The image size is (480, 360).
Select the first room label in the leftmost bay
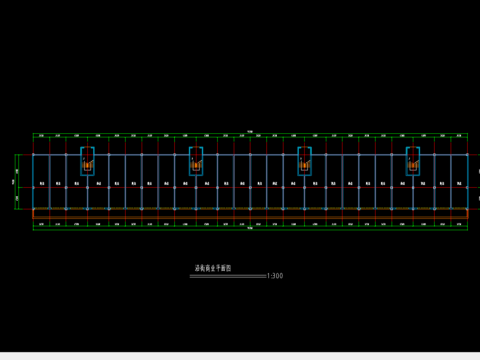pyautogui.click(x=42, y=184)
